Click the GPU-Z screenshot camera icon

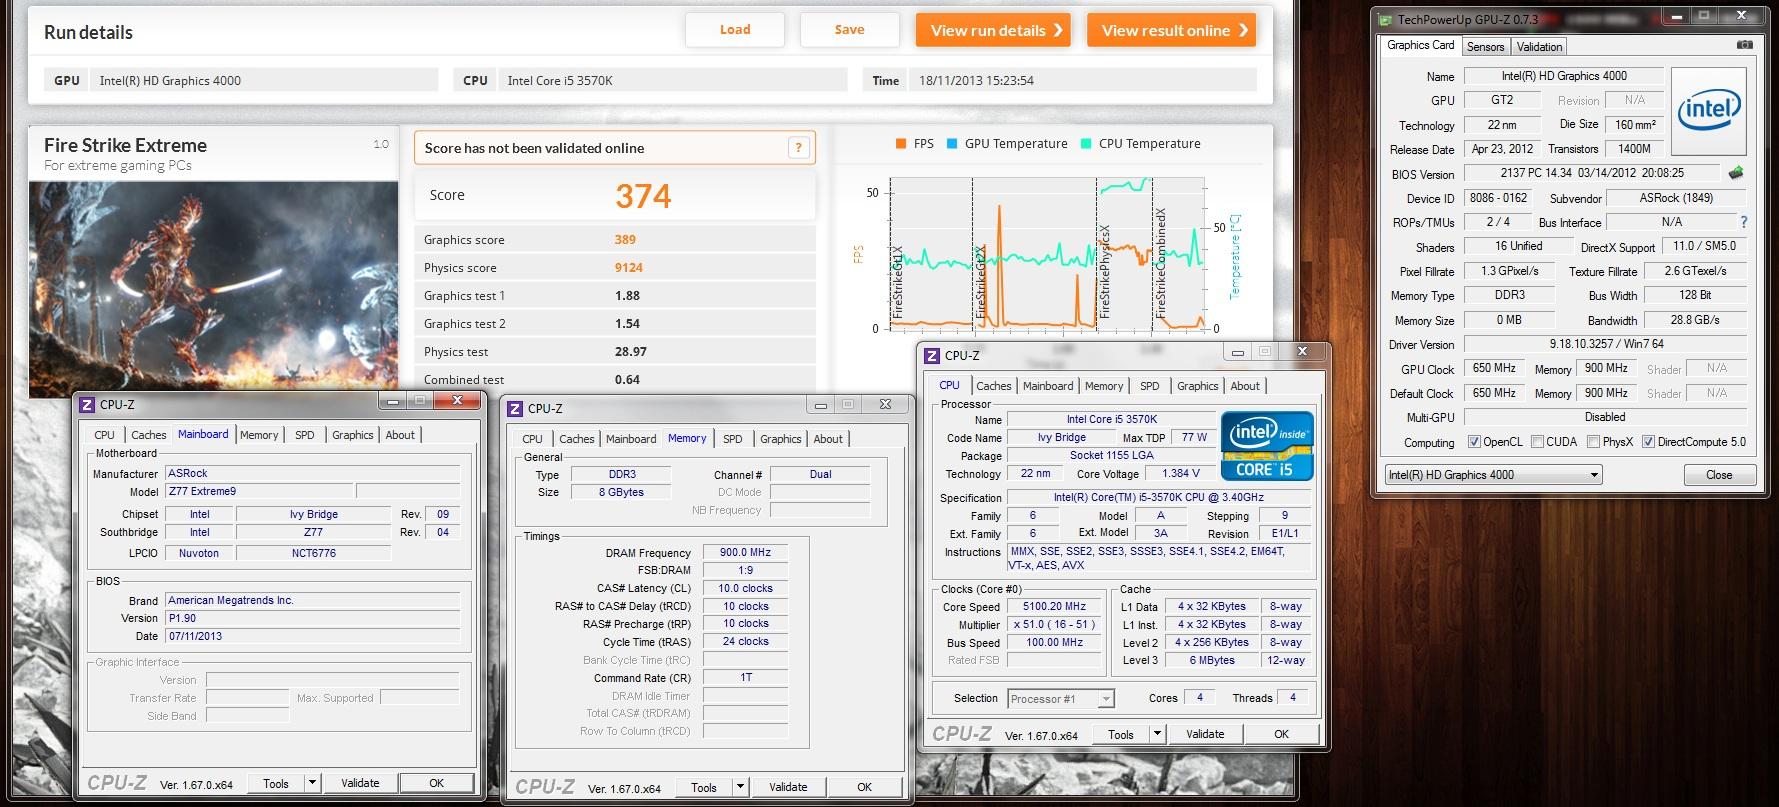[x=1745, y=45]
